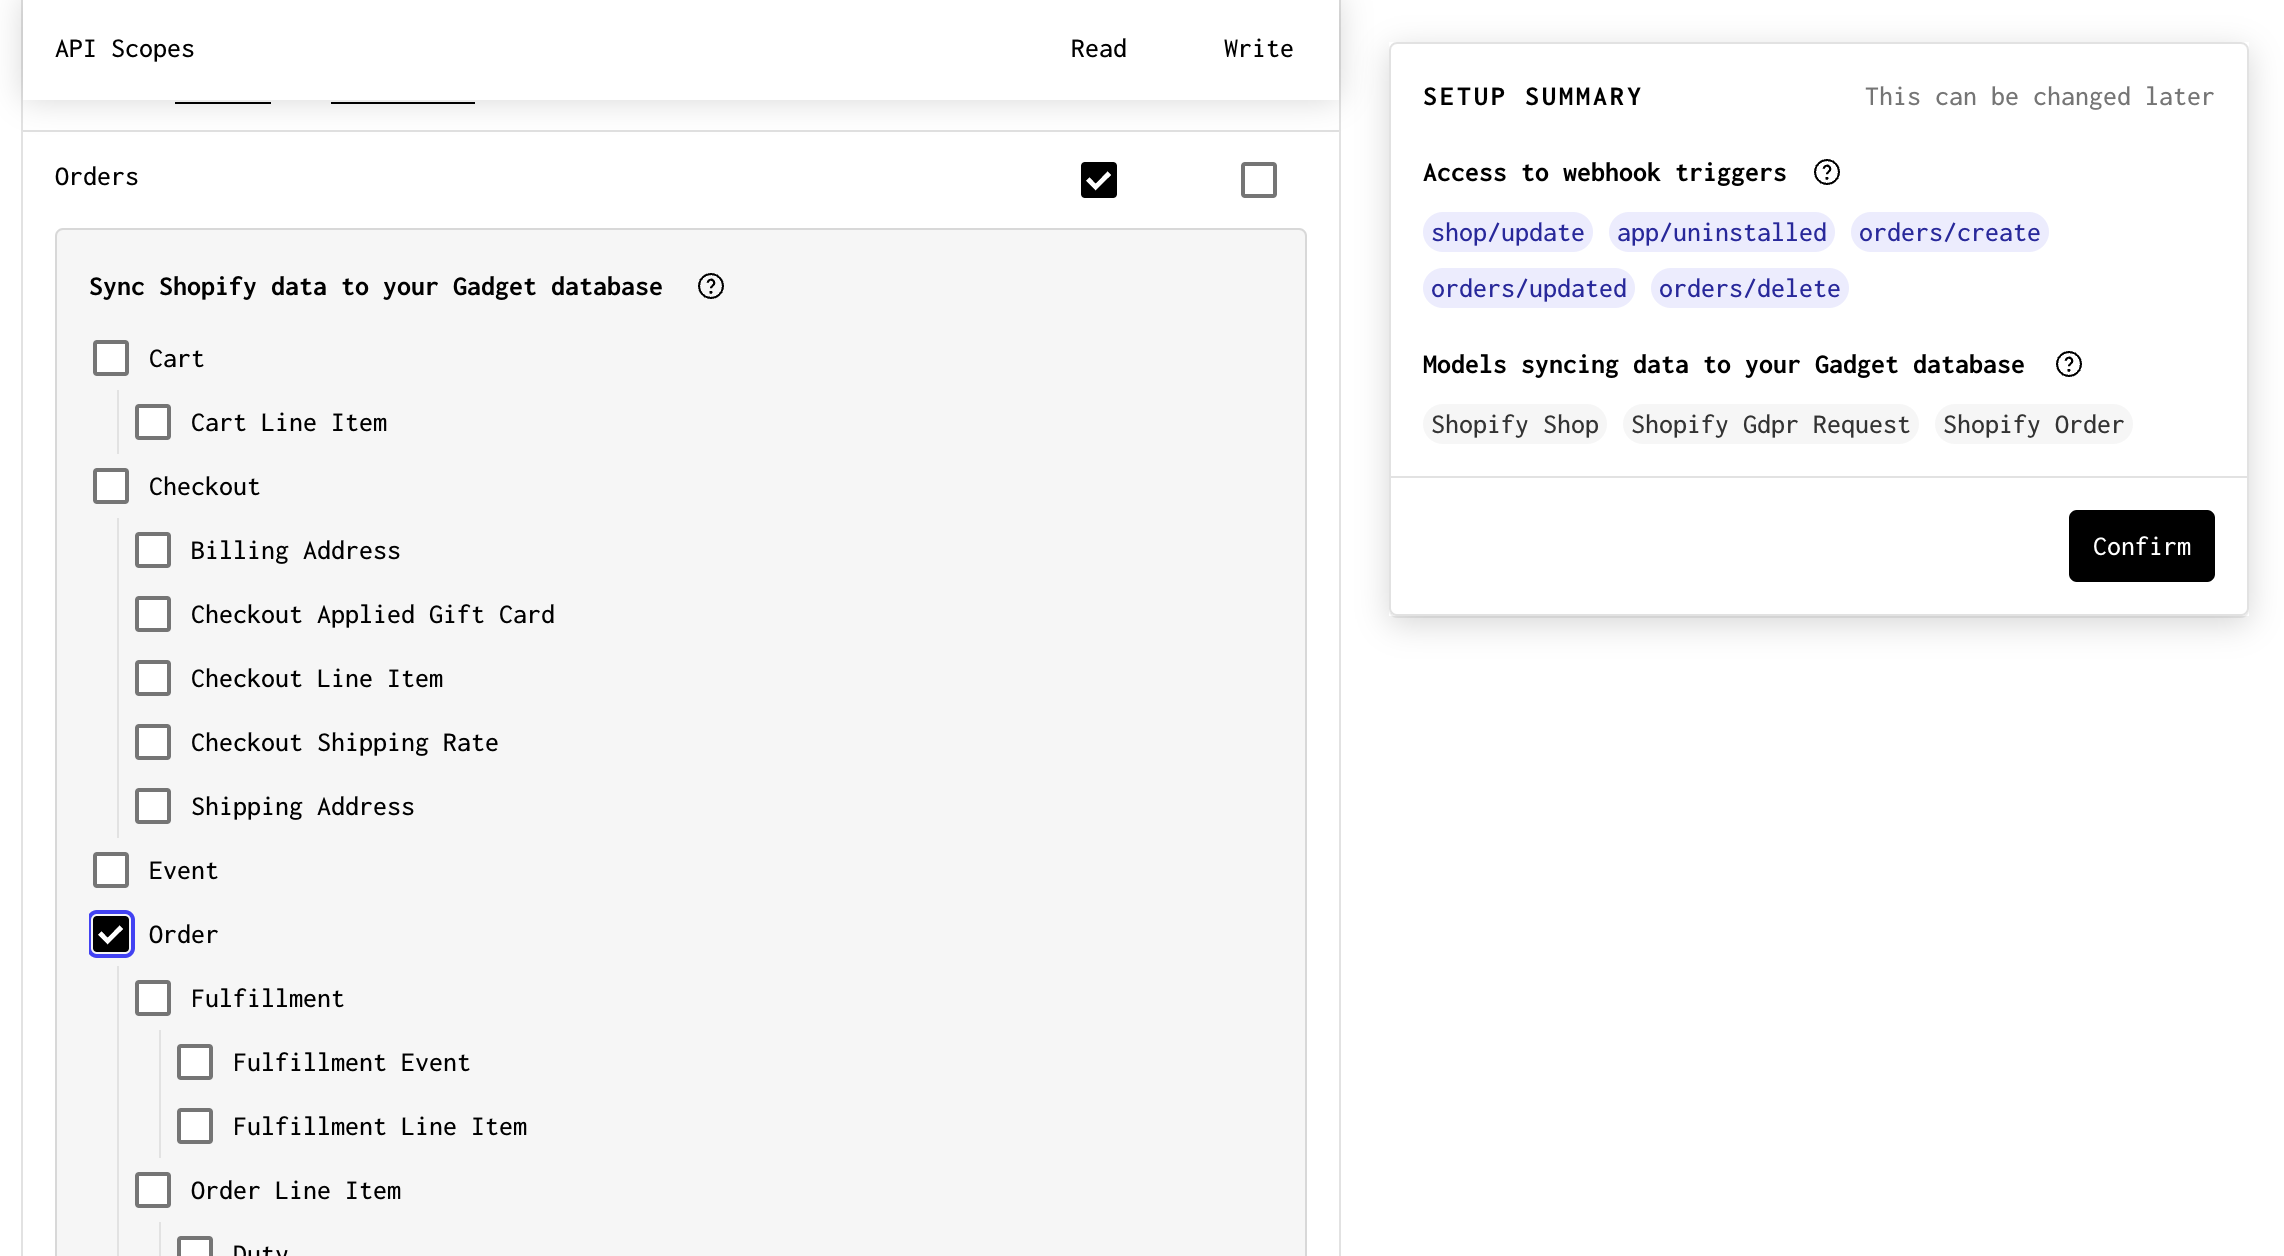Check the Cart Line Item checkbox
This screenshot has width=2284, height=1256.
coord(153,422)
